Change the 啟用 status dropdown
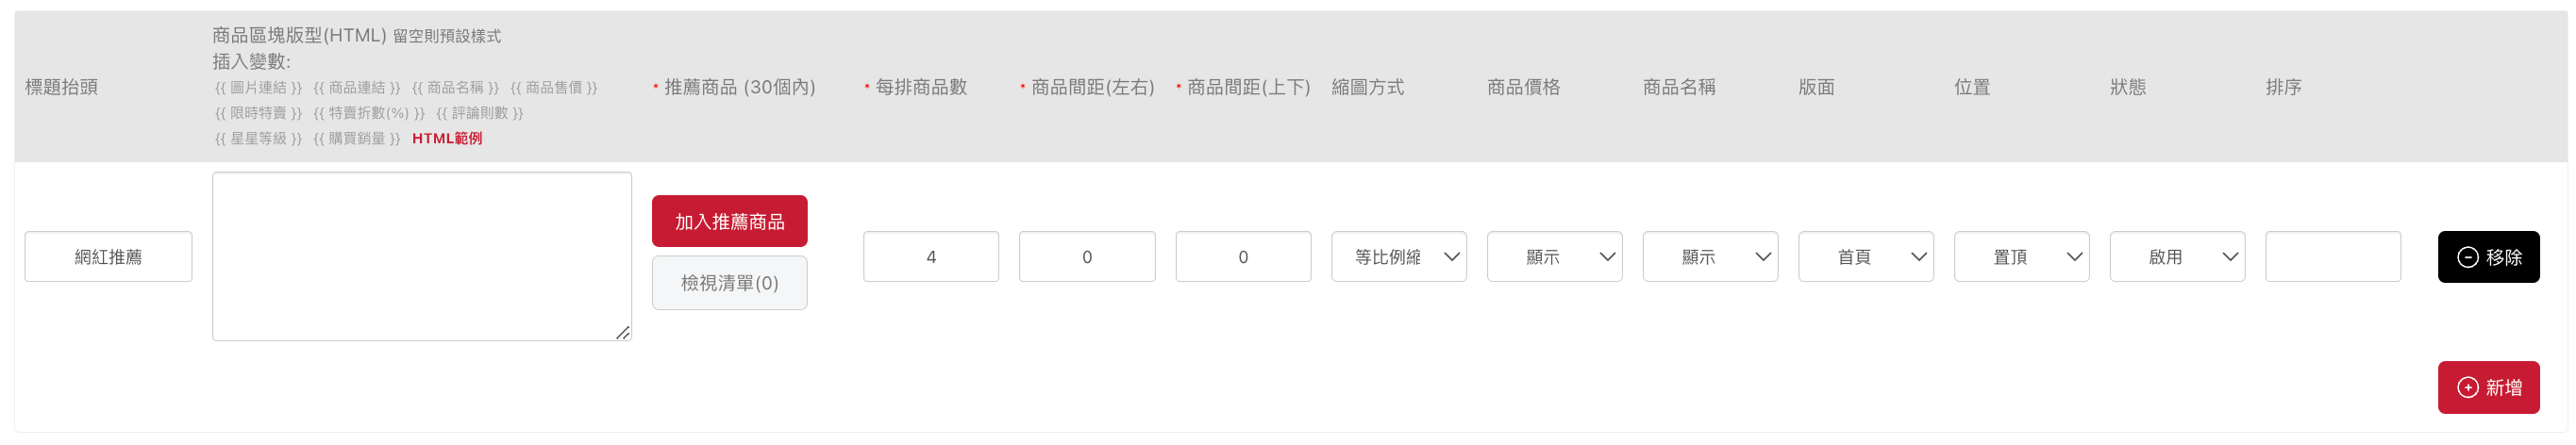Image resolution: width=2576 pixels, height=445 pixels. (x=2177, y=257)
